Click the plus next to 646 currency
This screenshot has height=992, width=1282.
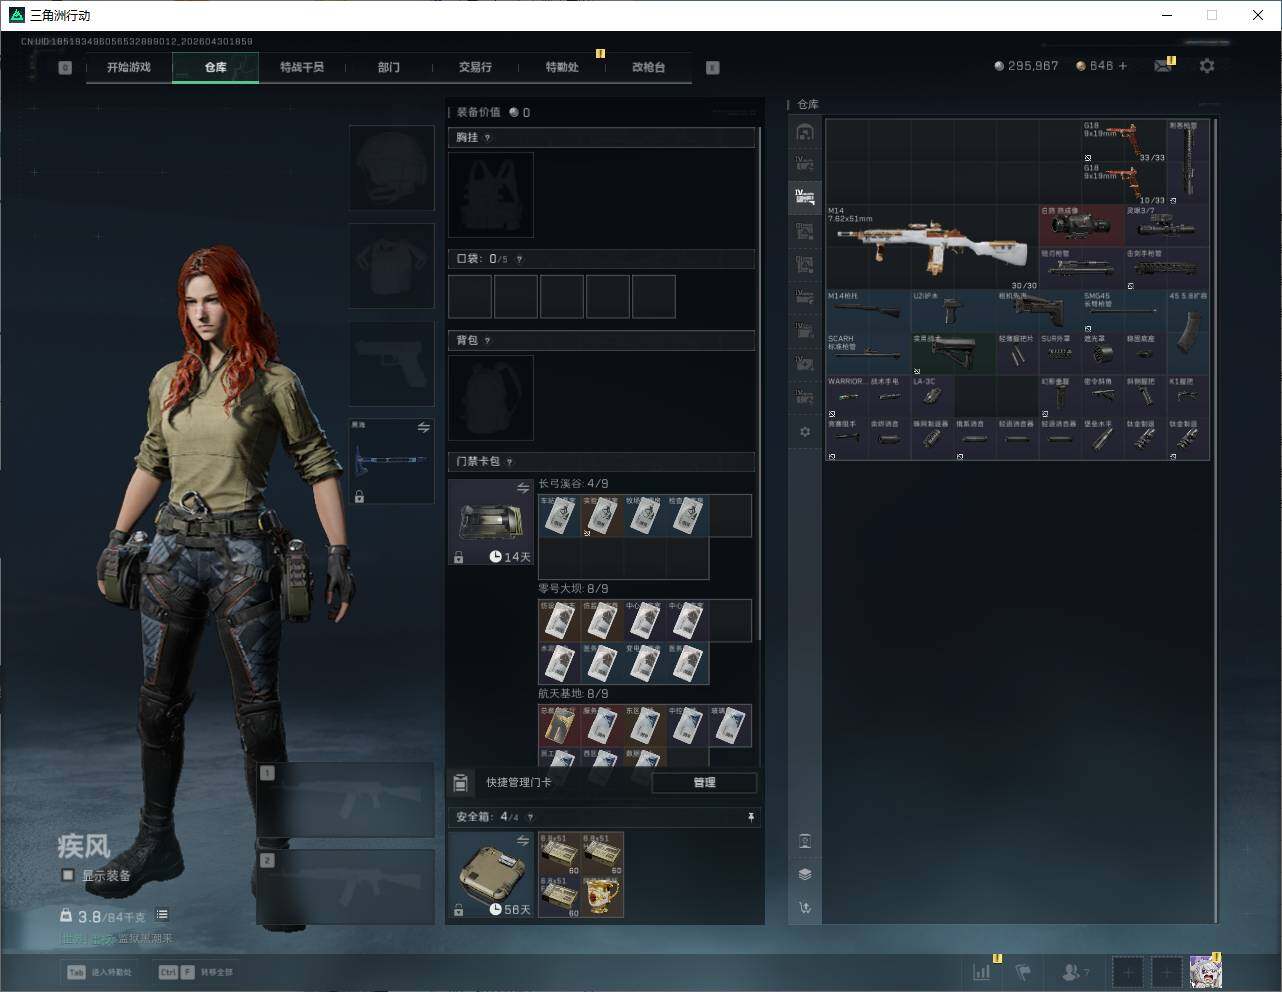click(x=1123, y=66)
